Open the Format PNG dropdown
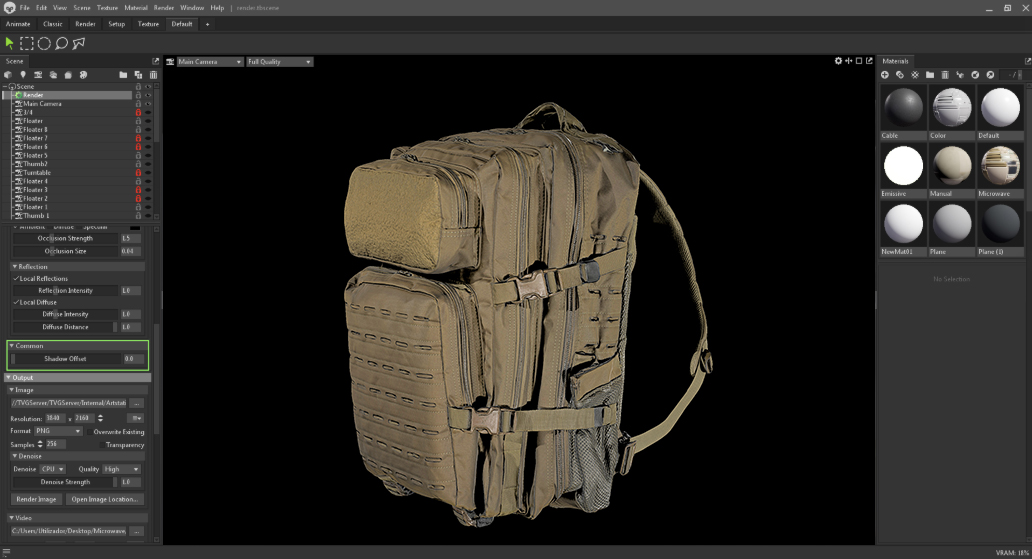 [58, 431]
